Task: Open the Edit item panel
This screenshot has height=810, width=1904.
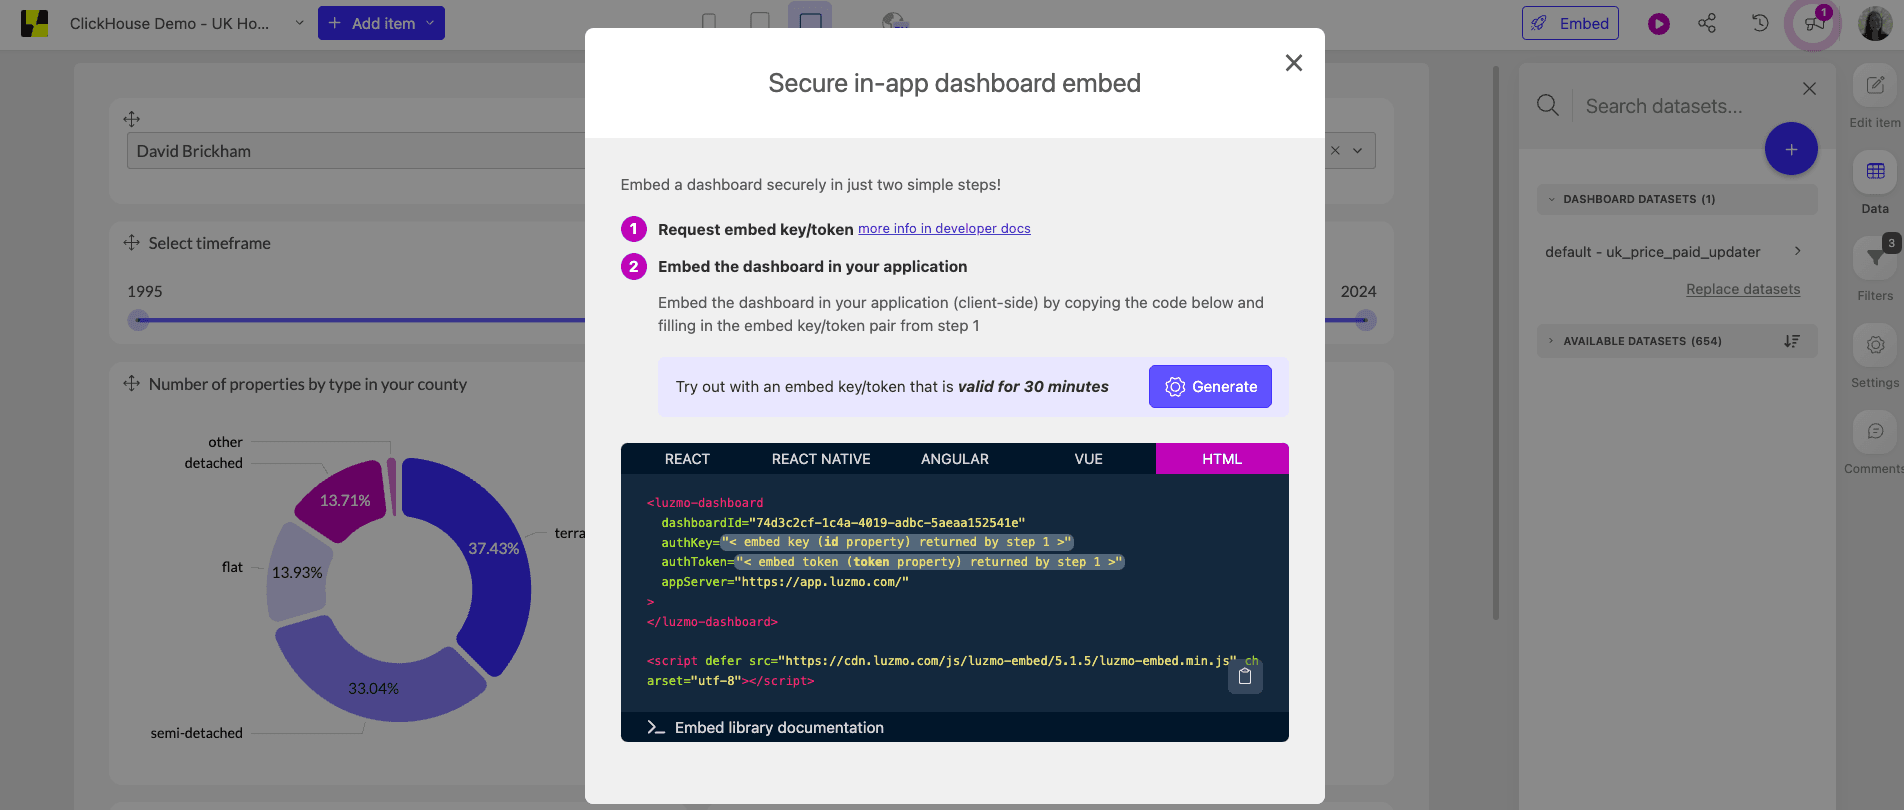Action: pyautogui.click(x=1875, y=87)
